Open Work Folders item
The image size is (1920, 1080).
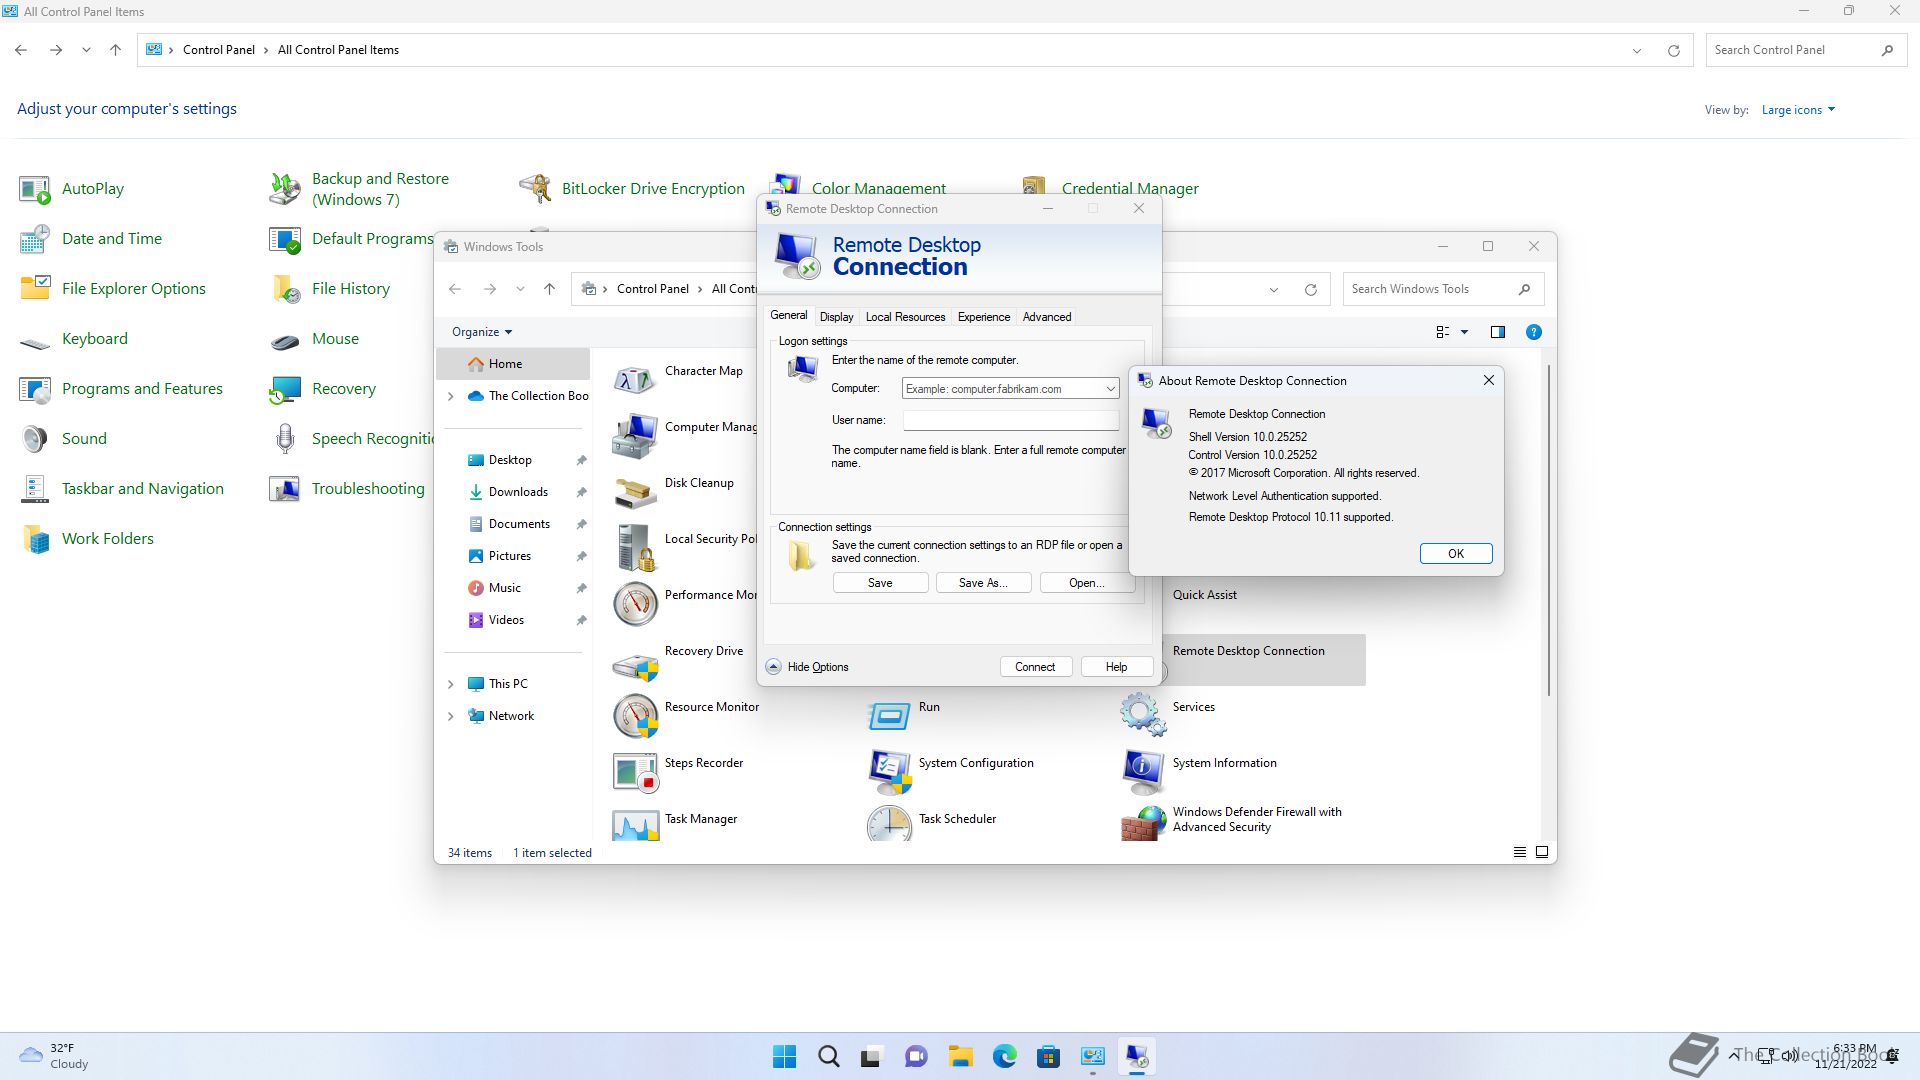[87, 538]
